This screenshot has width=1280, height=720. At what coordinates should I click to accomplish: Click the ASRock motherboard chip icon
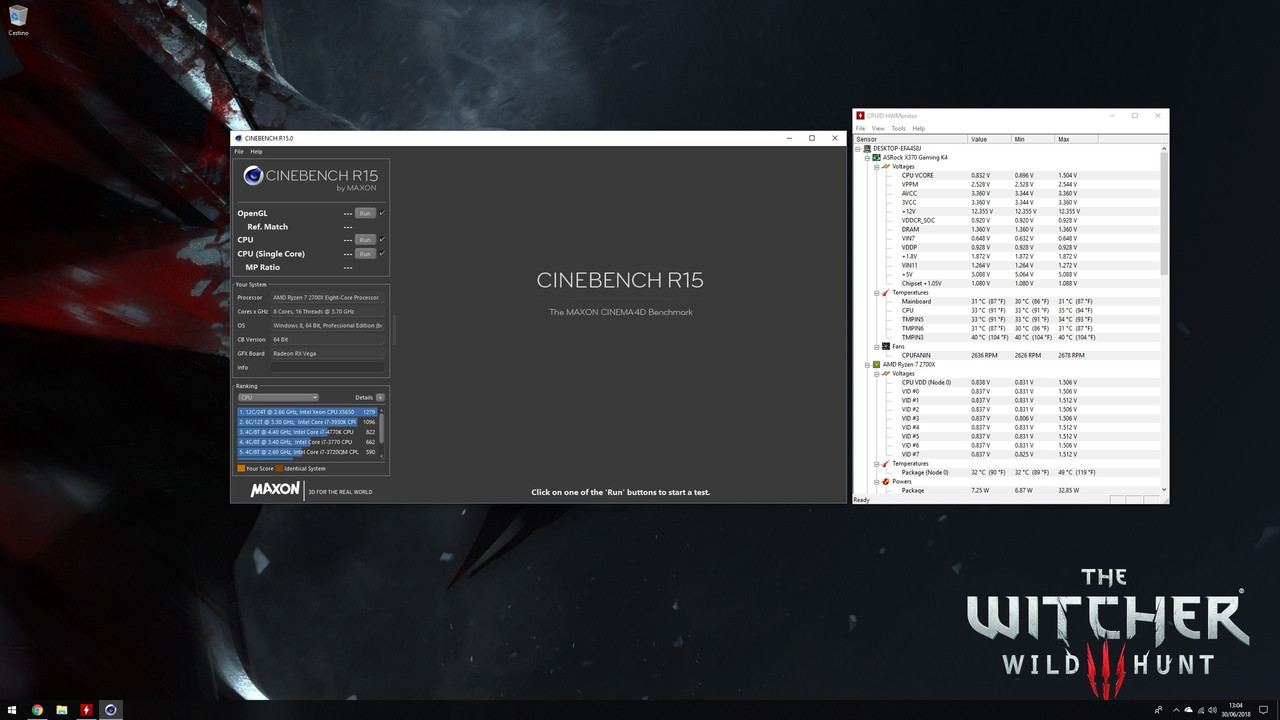click(x=877, y=157)
